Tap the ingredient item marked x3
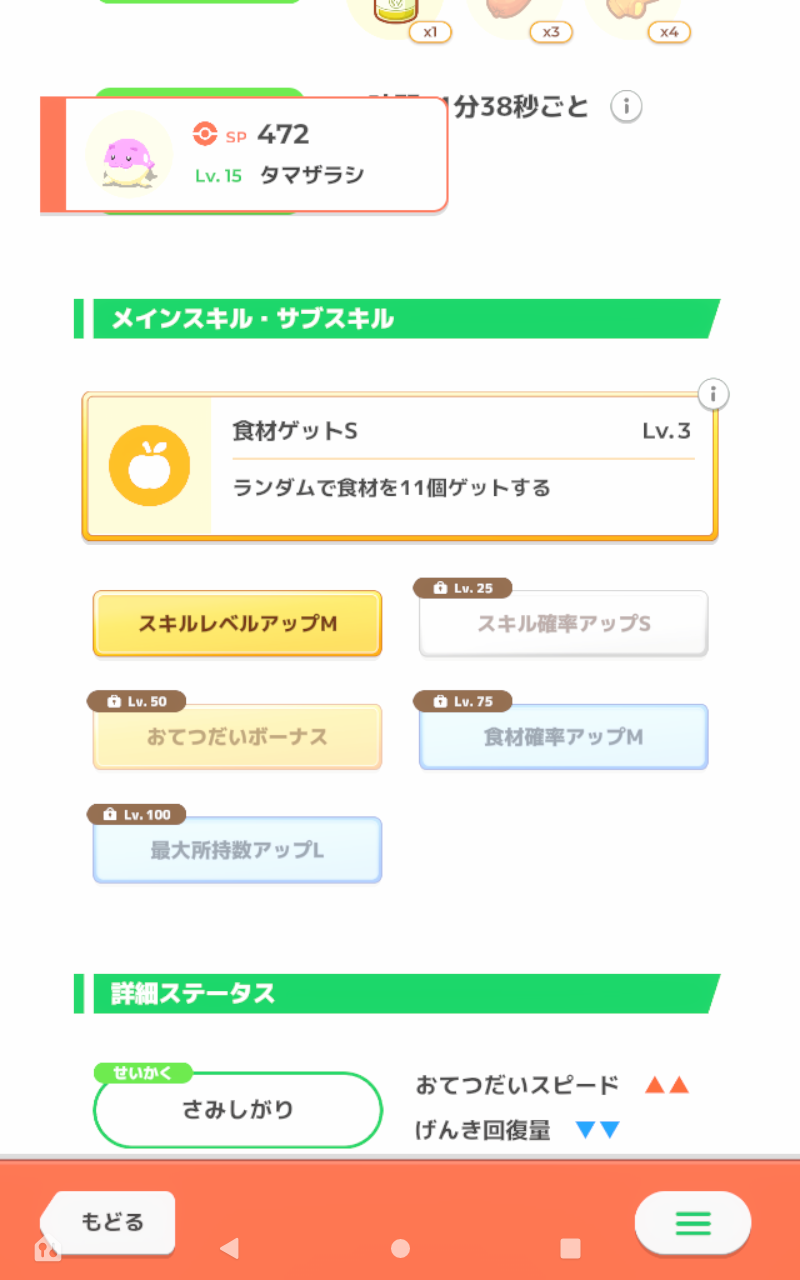Screen dimensions: 800x1280 (515, 12)
